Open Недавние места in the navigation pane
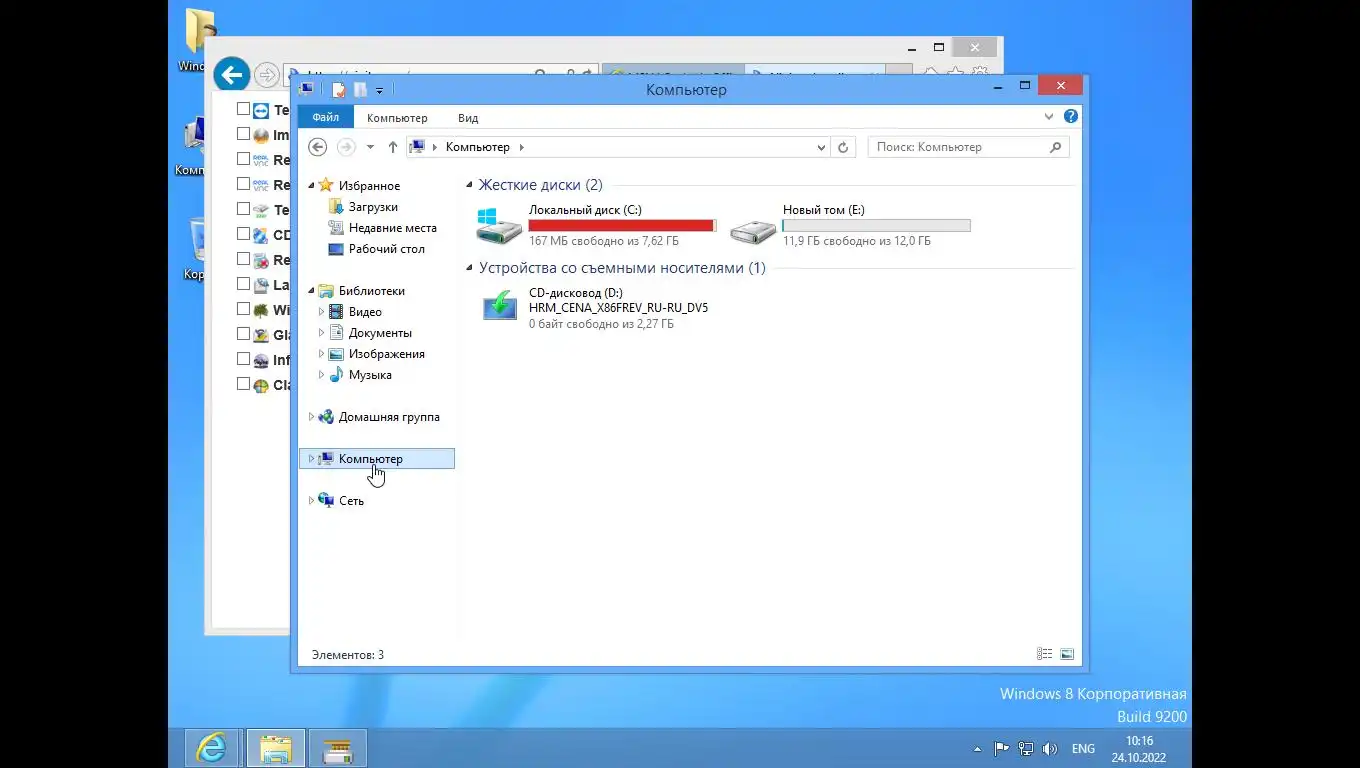 (x=392, y=228)
